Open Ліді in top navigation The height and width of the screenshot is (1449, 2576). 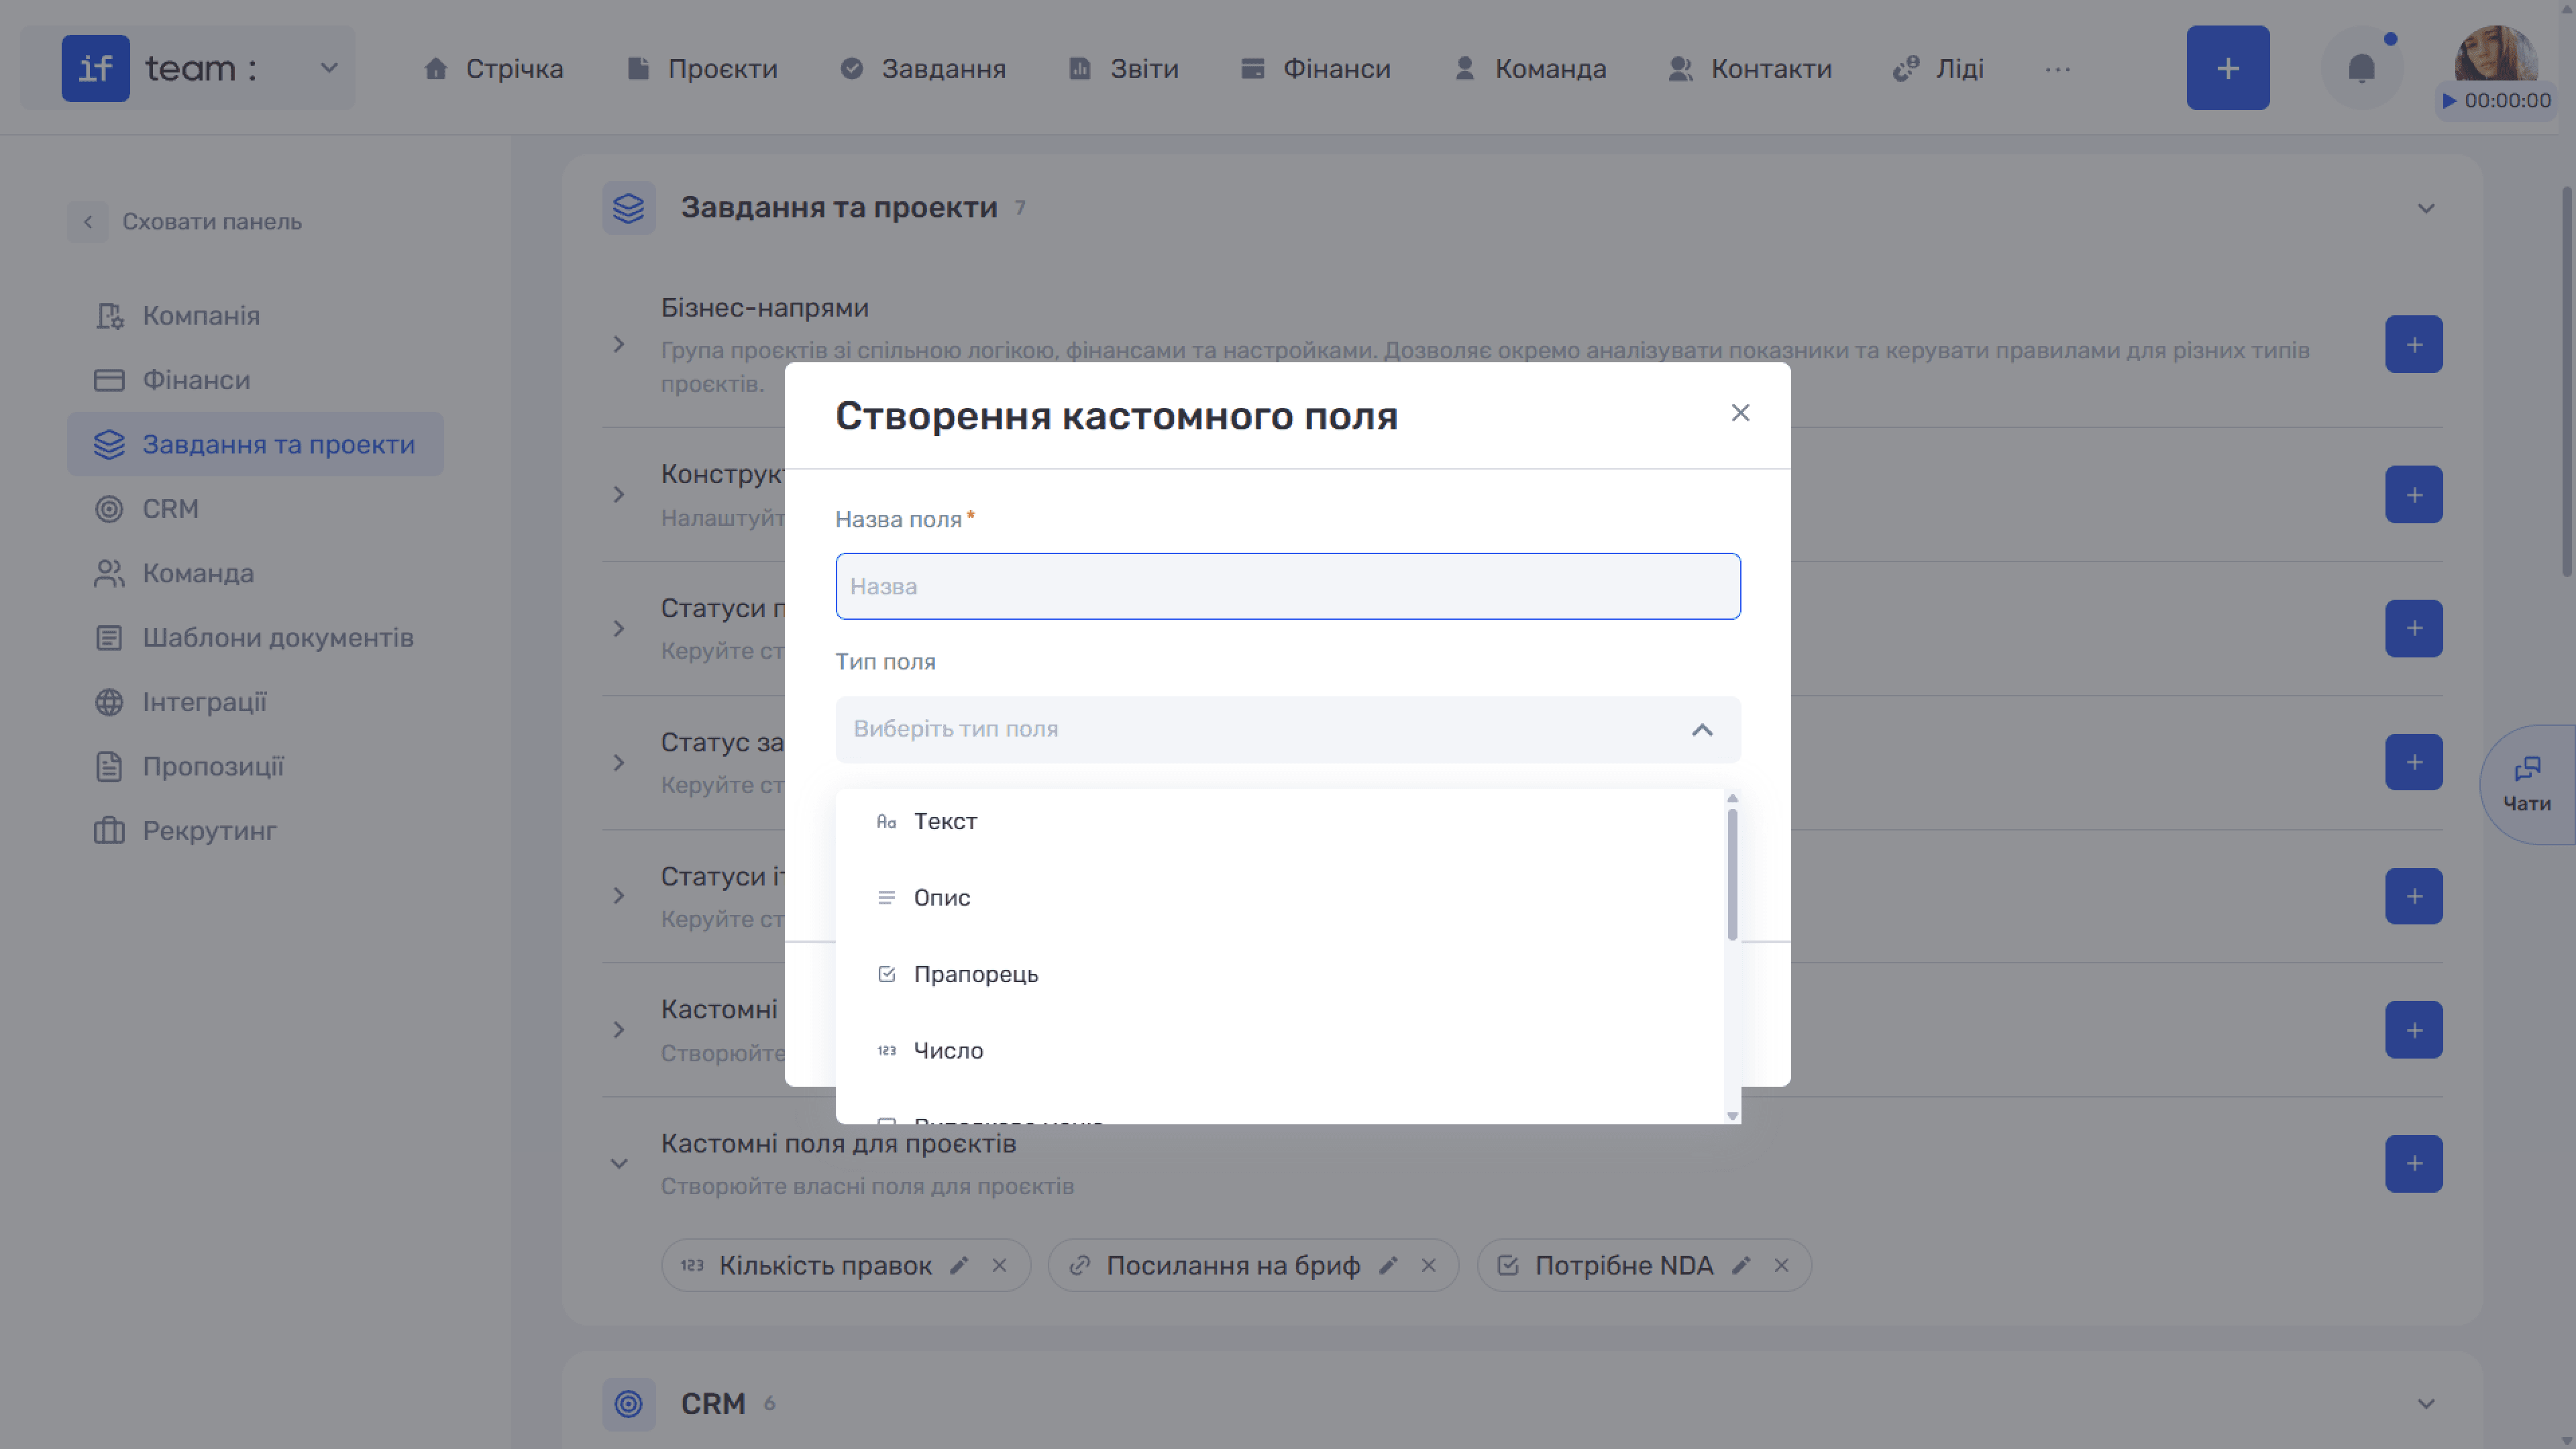tap(1938, 69)
